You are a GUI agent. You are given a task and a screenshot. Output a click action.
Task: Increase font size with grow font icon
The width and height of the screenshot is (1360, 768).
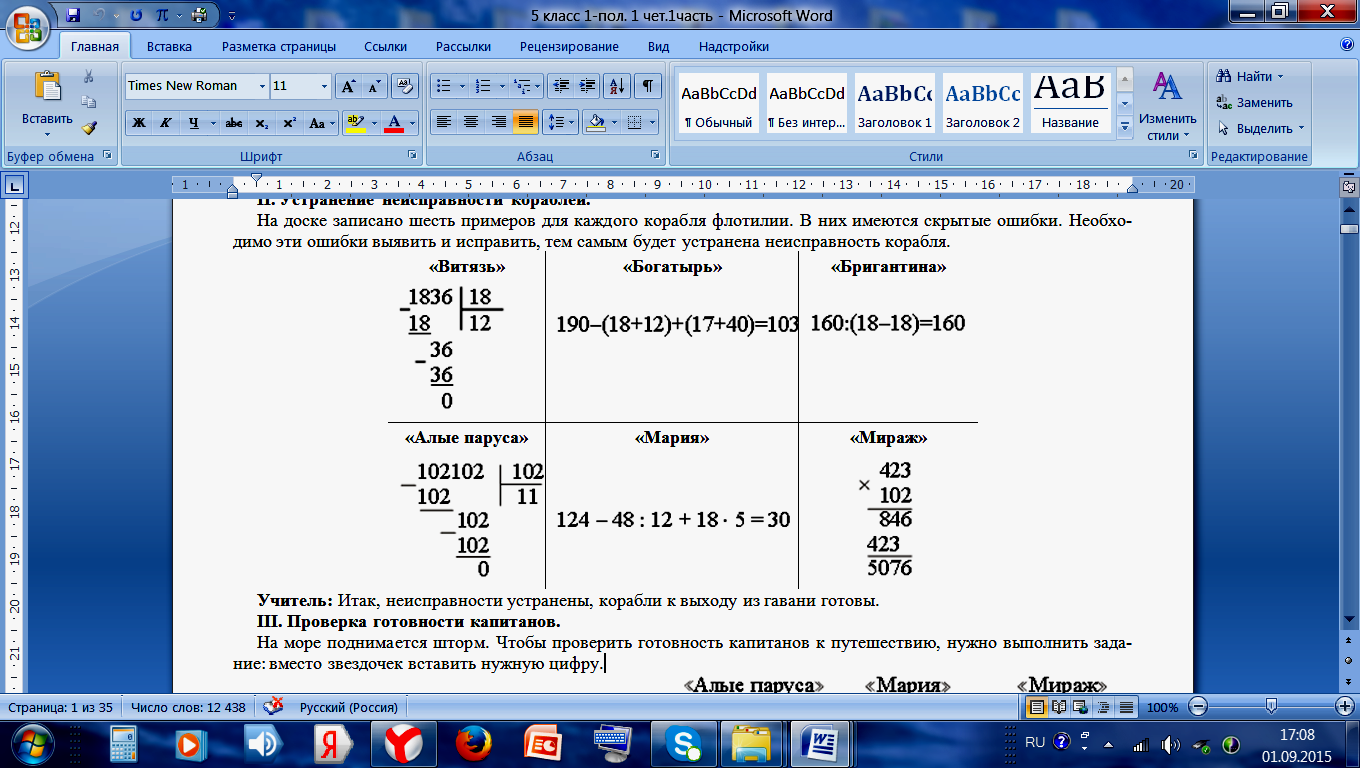click(x=348, y=86)
